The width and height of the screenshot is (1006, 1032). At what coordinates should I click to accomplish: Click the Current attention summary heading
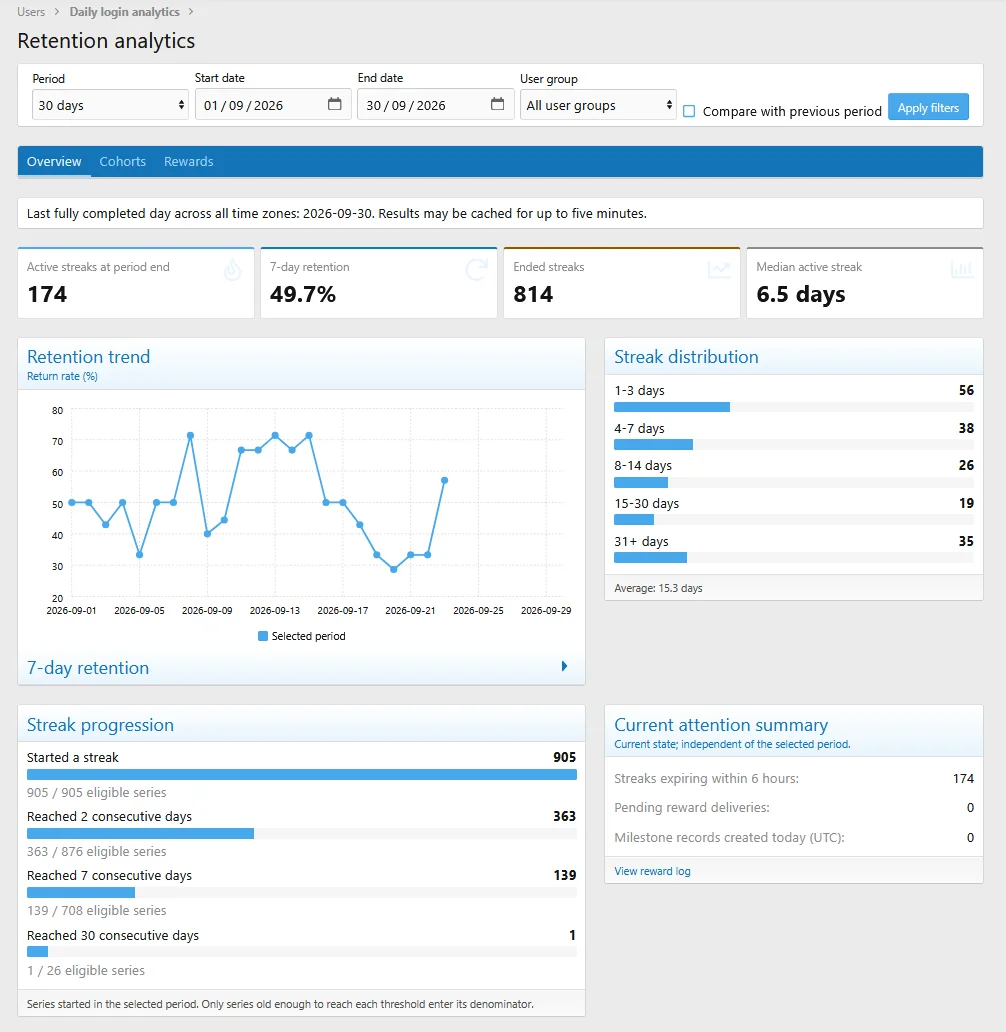[721, 725]
